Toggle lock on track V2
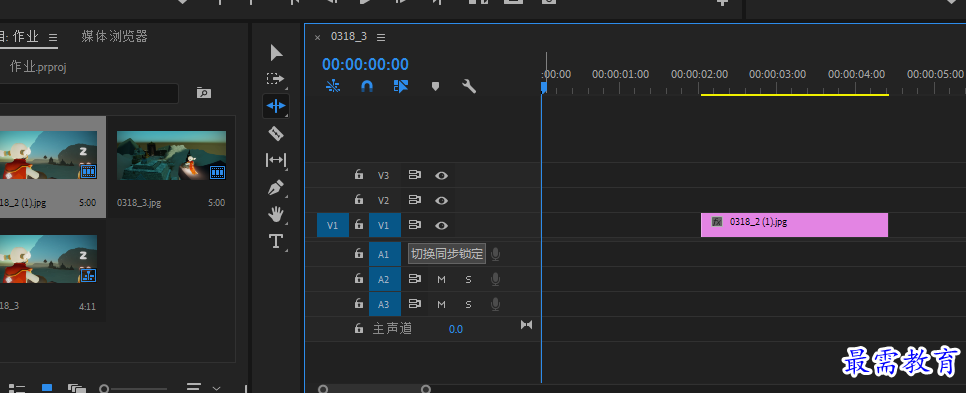 click(x=359, y=200)
